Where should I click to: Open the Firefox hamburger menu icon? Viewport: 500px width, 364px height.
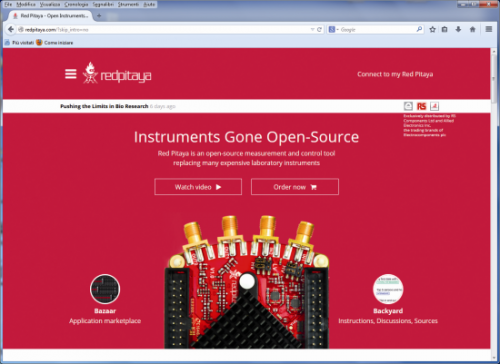(x=489, y=29)
